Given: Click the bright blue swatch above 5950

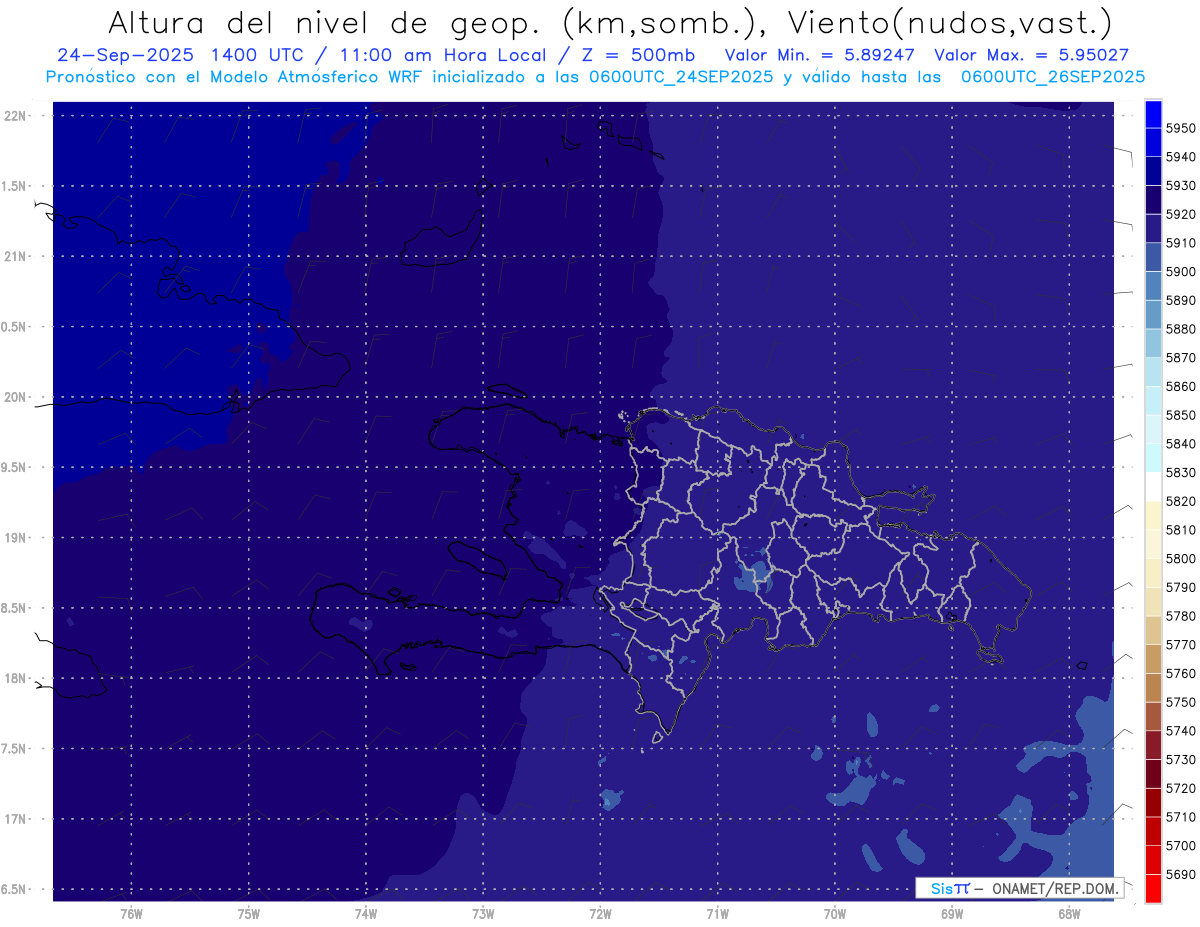Looking at the screenshot, I should point(1152,114).
